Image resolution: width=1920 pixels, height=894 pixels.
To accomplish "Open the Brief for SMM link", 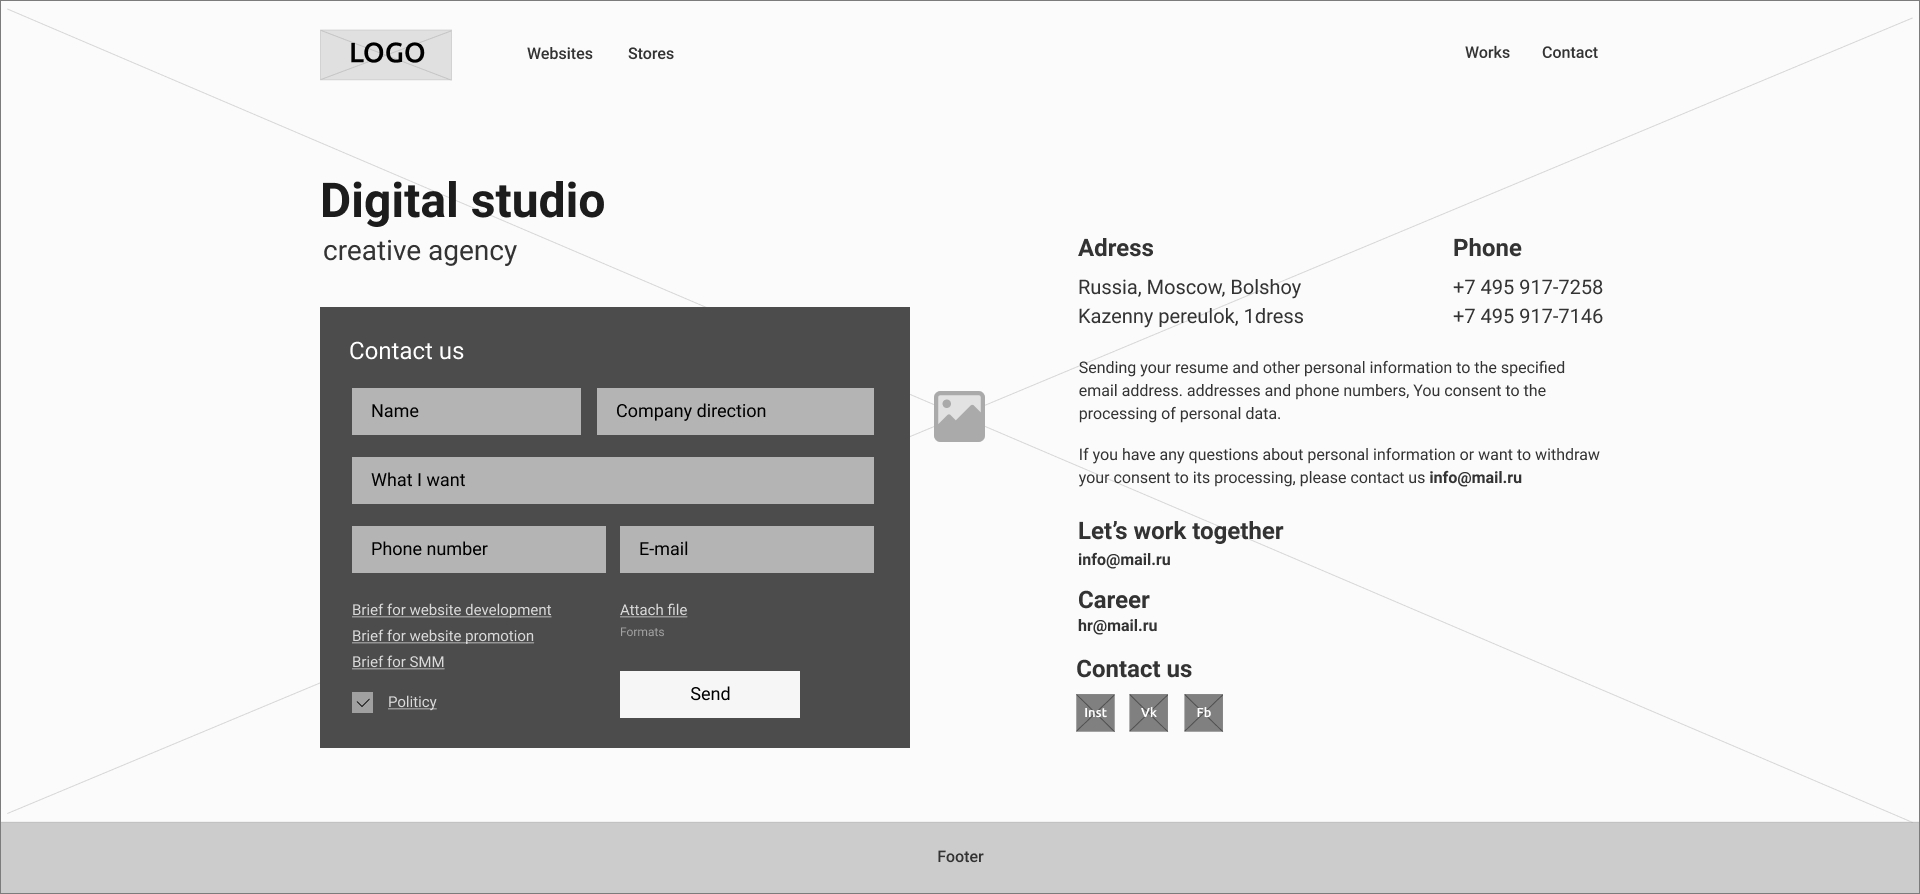I will click(398, 662).
